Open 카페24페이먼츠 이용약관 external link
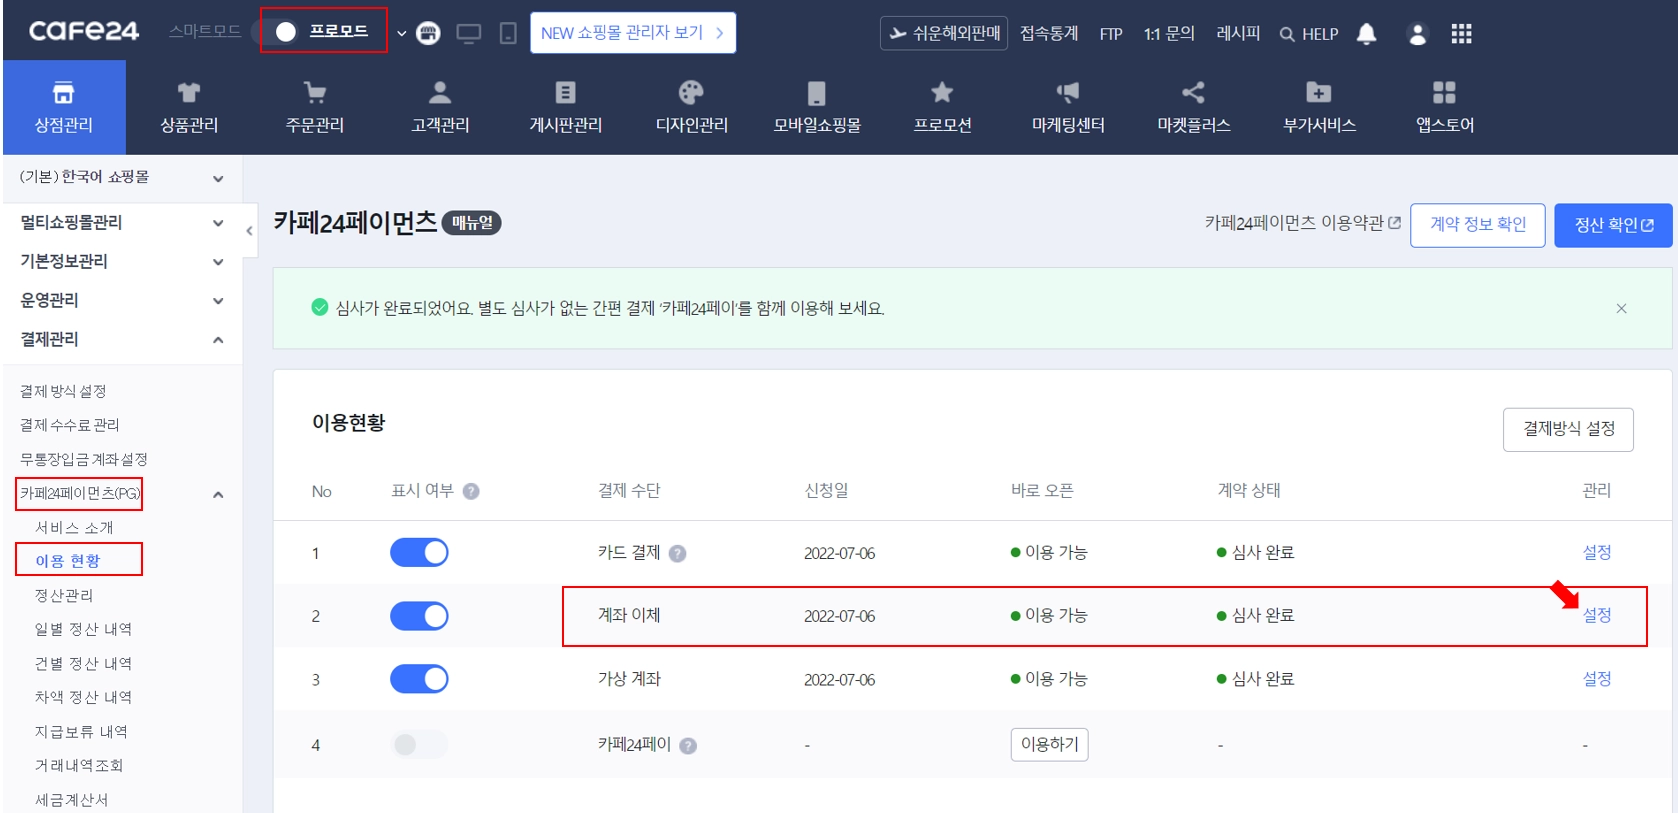 coord(1302,223)
